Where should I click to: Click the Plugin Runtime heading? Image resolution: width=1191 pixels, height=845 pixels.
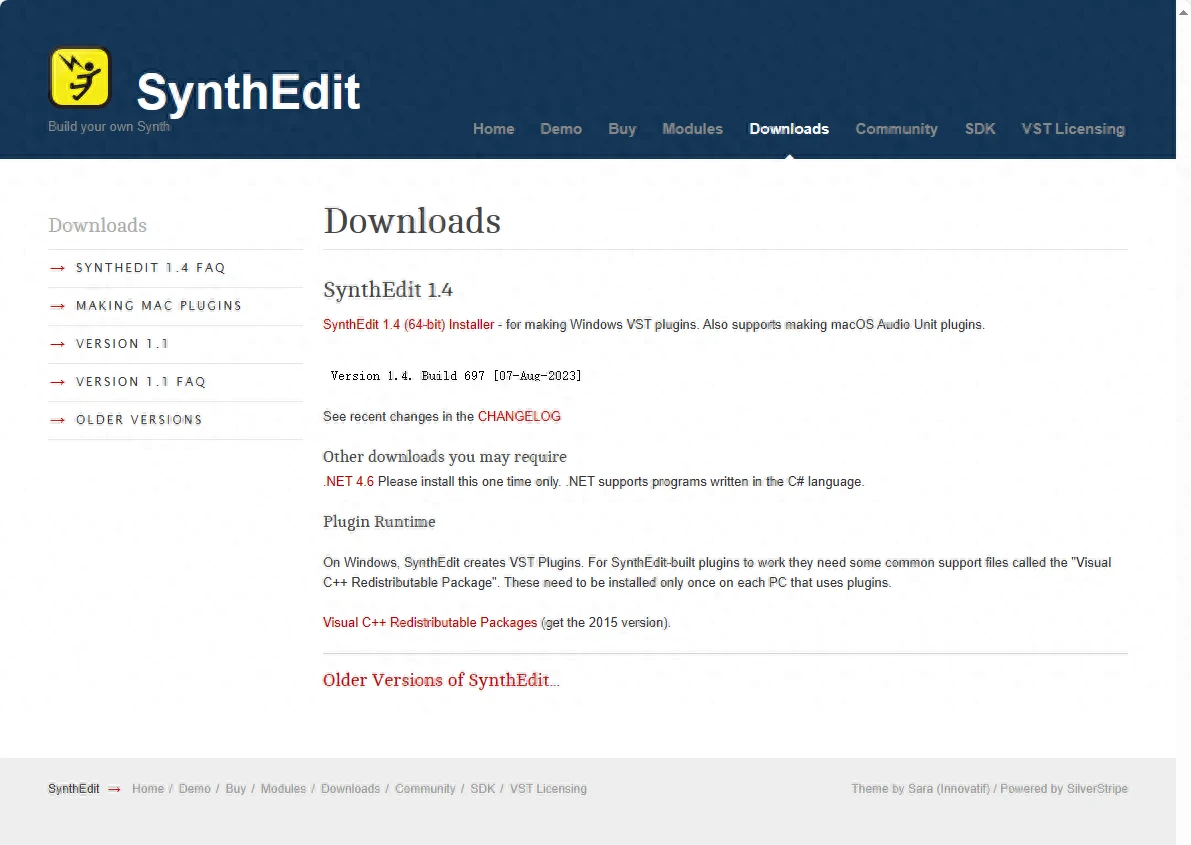point(379,522)
